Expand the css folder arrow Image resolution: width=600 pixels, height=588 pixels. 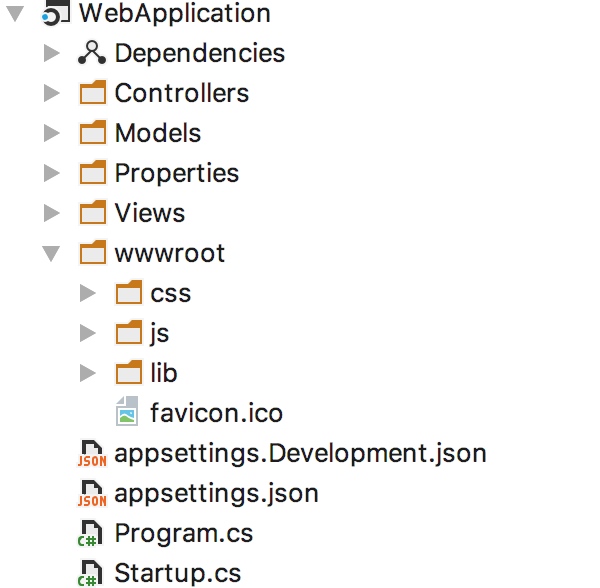(88, 293)
